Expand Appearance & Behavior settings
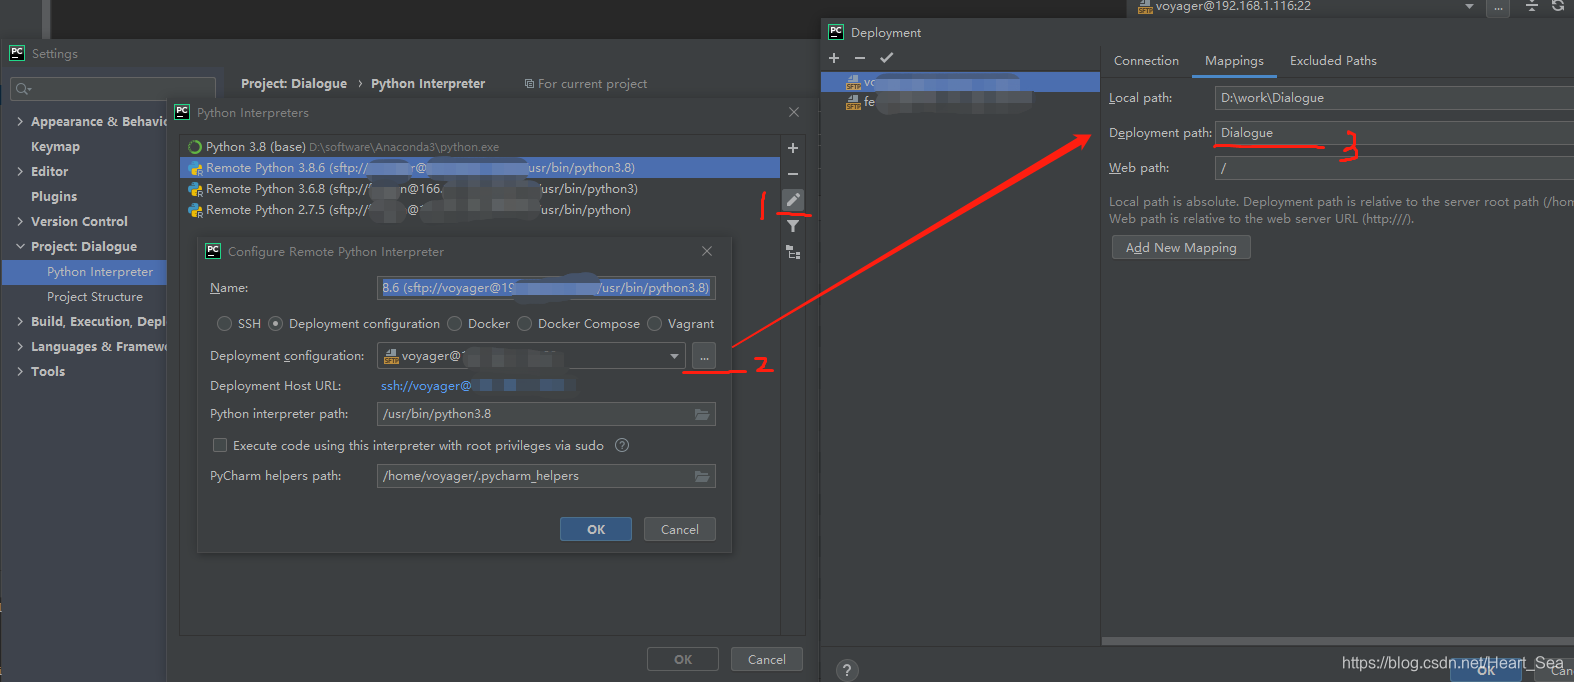Viewport: 1574px width, 682px height. click(20, 121)
